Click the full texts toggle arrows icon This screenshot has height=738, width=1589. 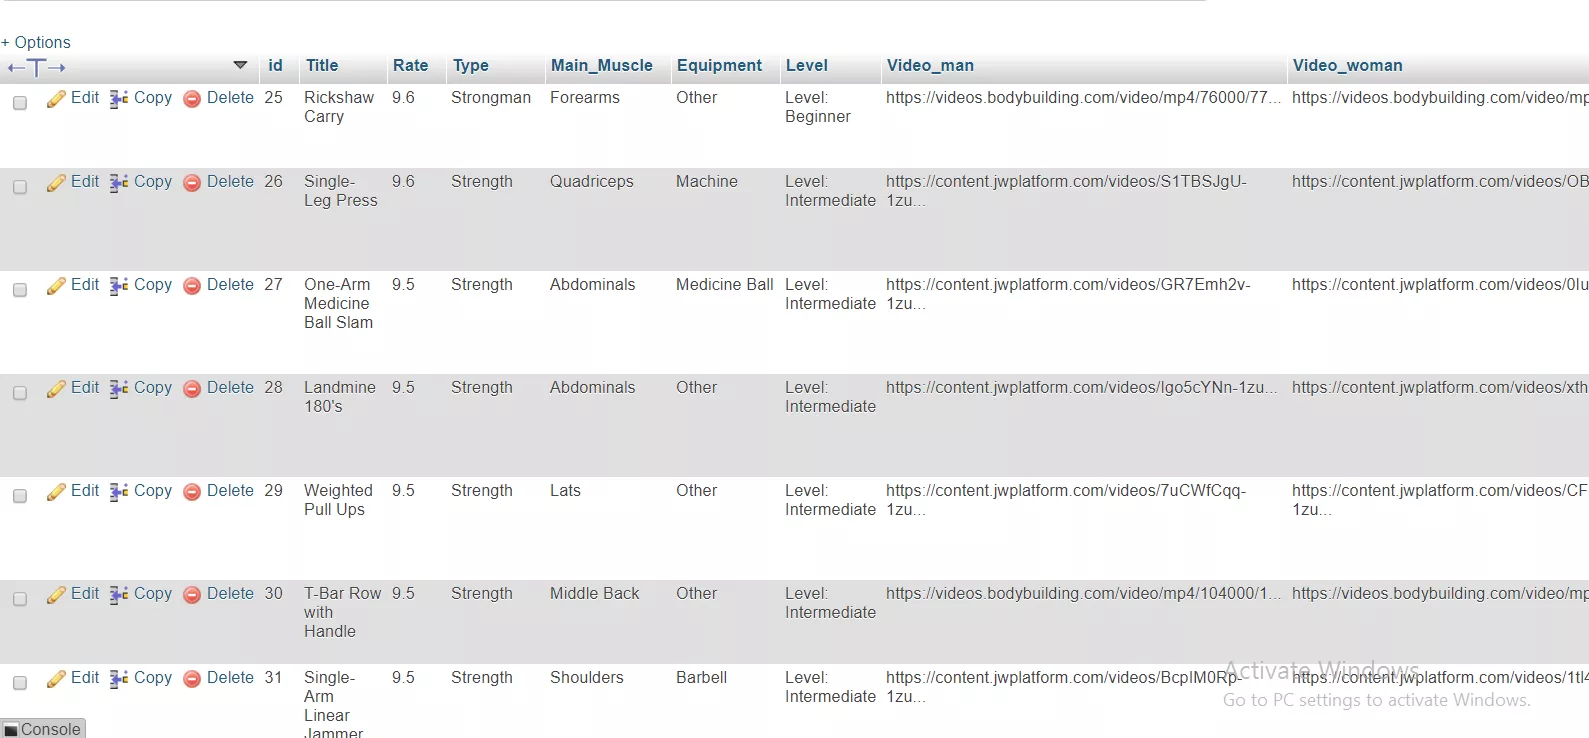(37, 67)
